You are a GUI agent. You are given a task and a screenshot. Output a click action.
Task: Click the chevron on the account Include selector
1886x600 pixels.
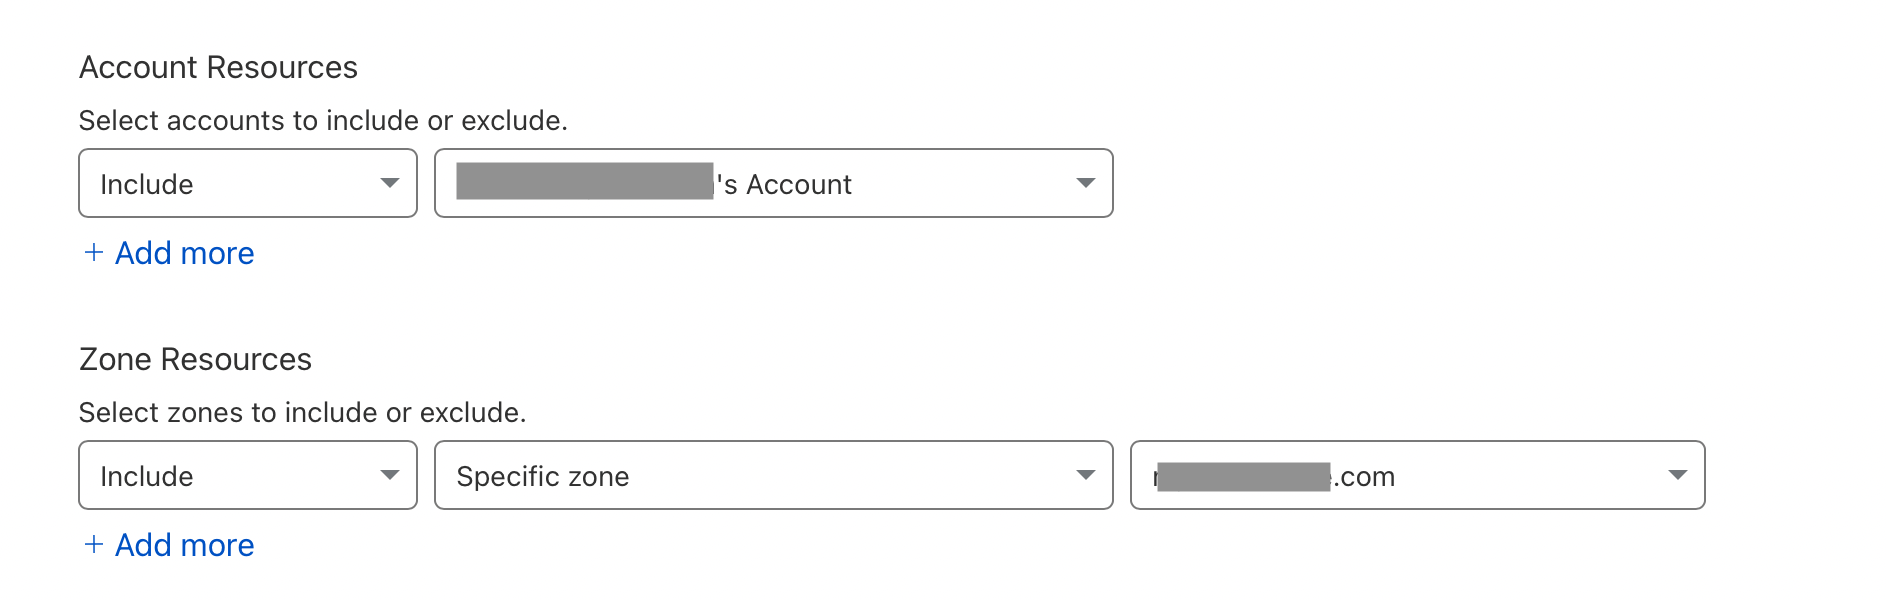point(391,183)
